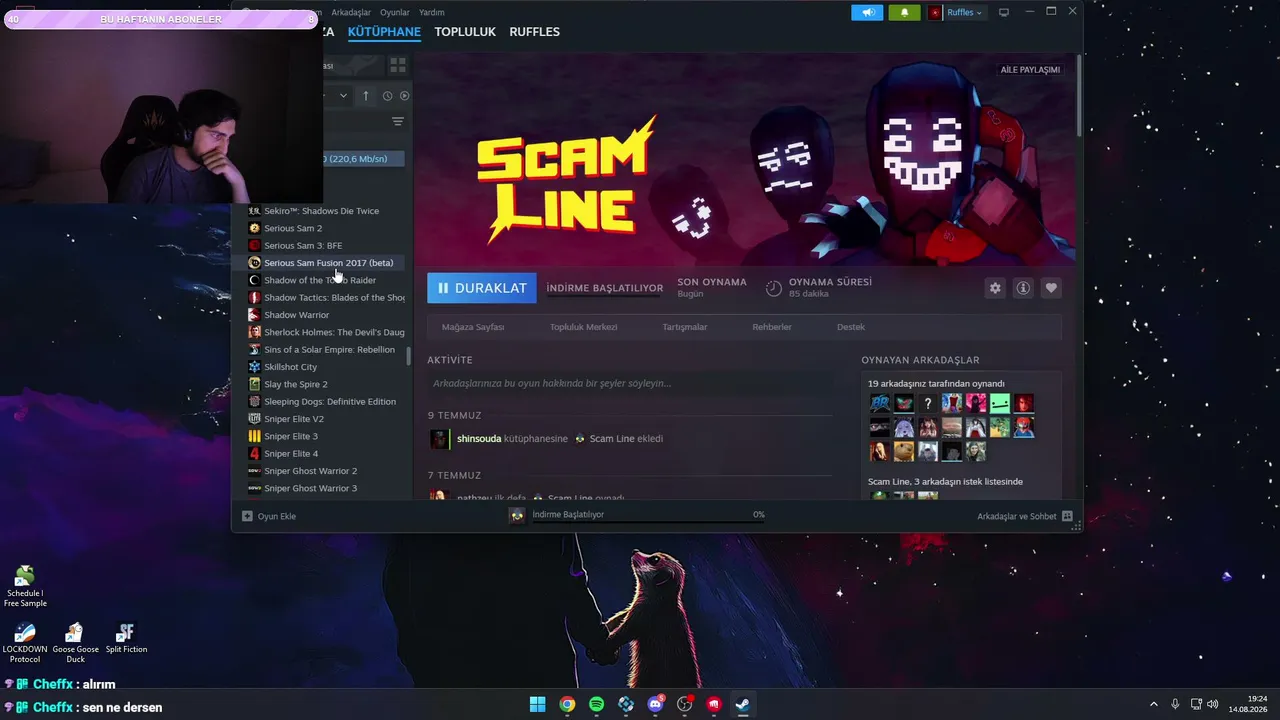Open the Friends and Chat icon

click(1067, 516)
